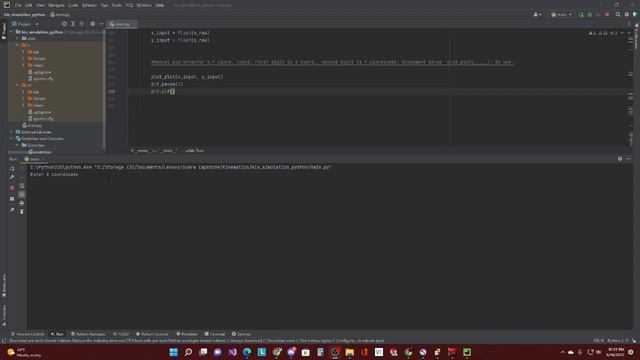640x360 pixels.
Task: Minimize the Run tool window
Action: pos(629,159)
